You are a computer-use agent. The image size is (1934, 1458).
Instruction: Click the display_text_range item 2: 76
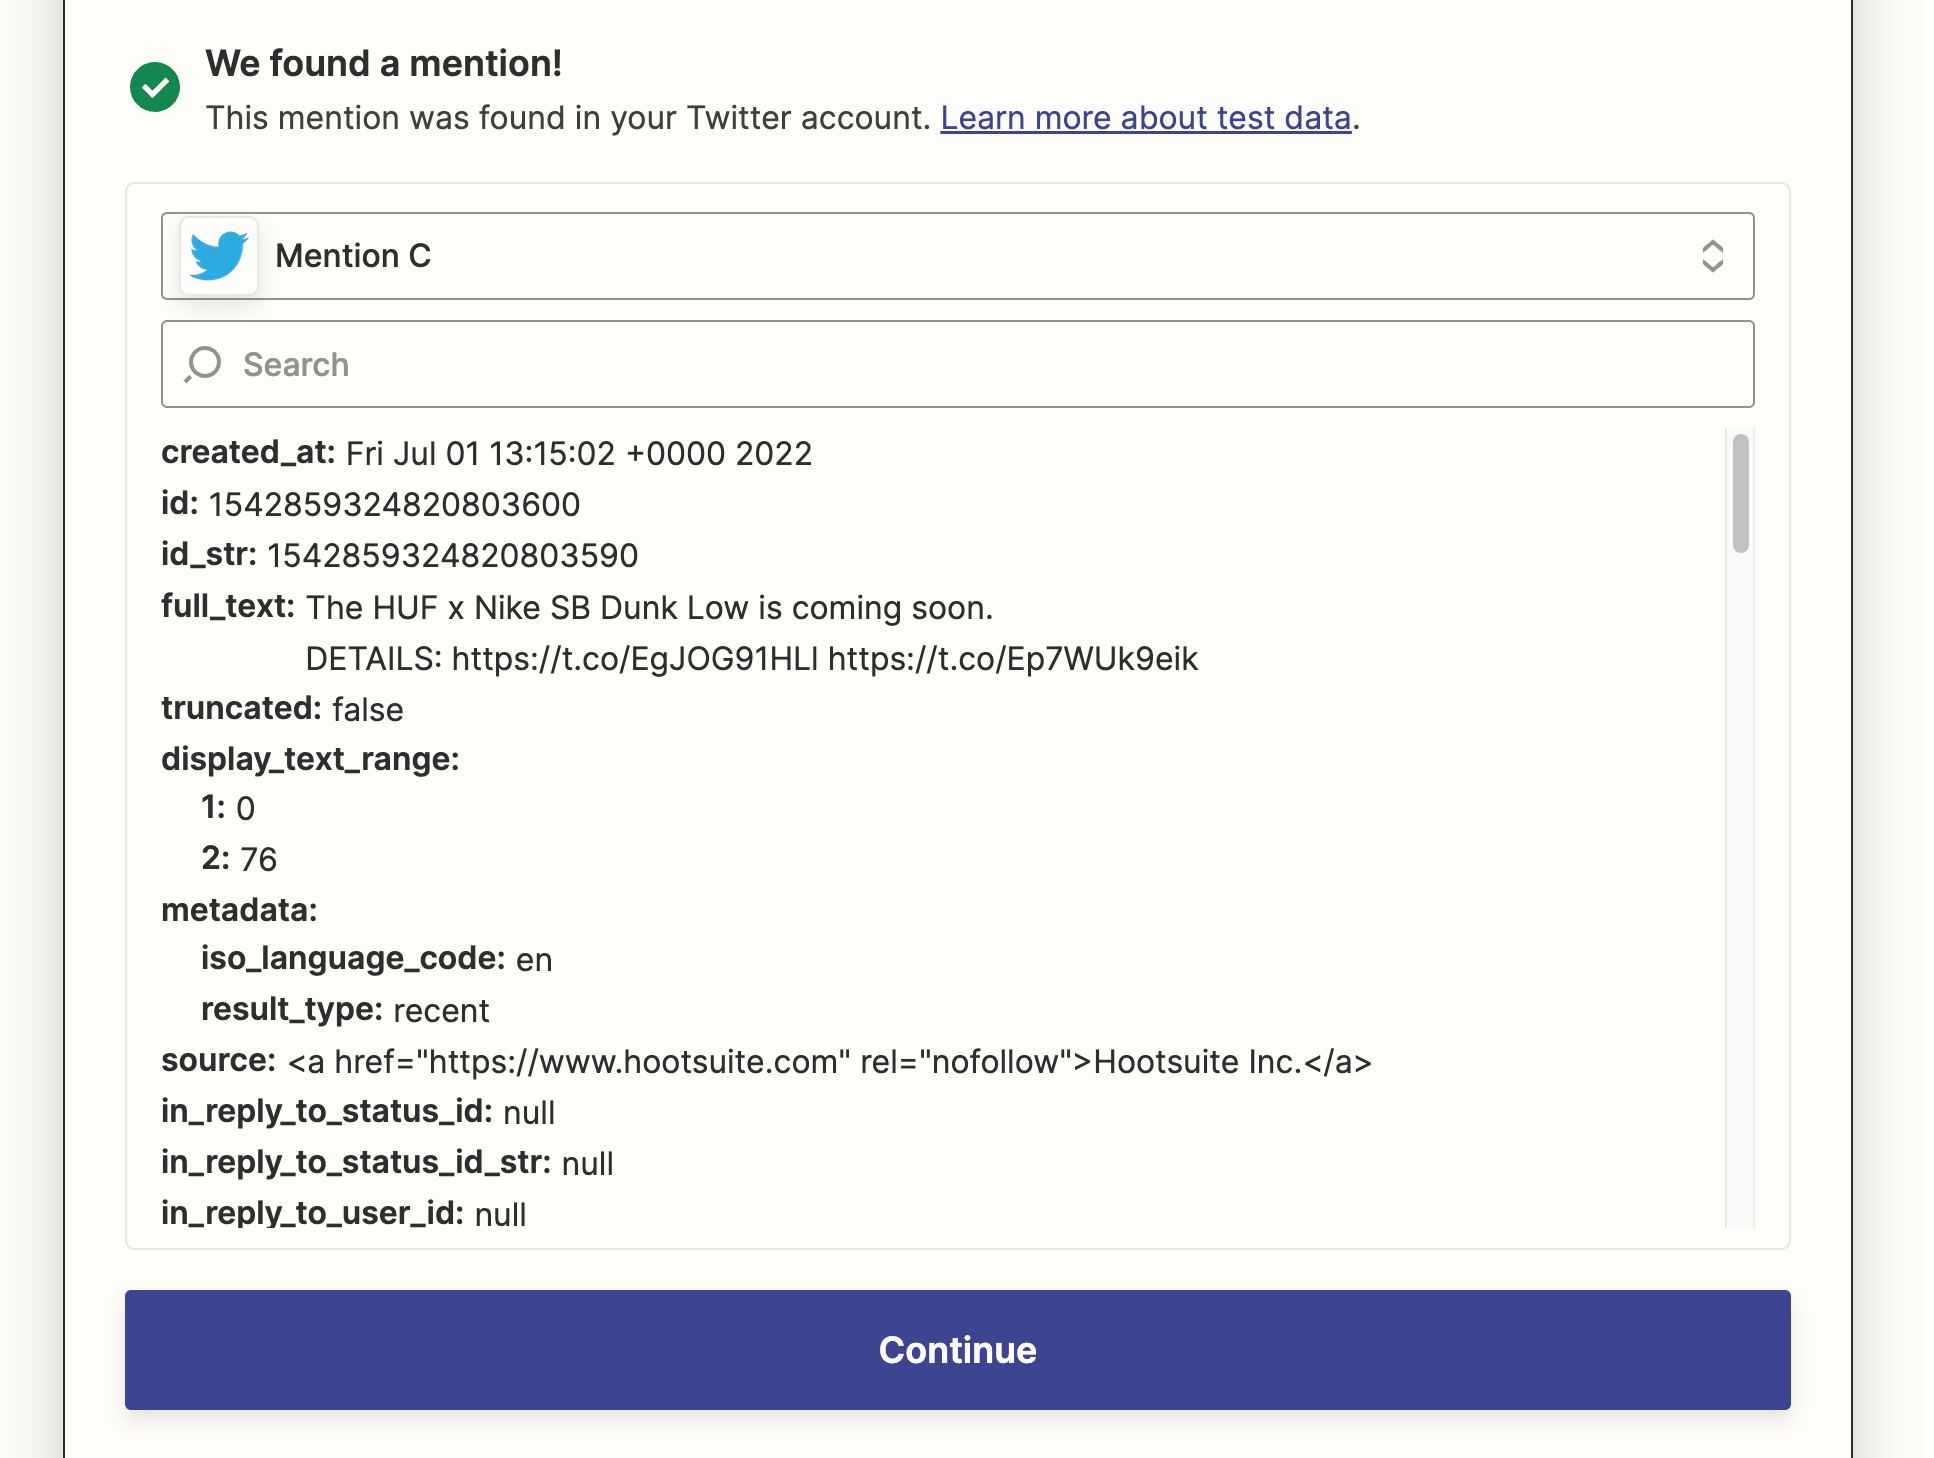point(239,859)
